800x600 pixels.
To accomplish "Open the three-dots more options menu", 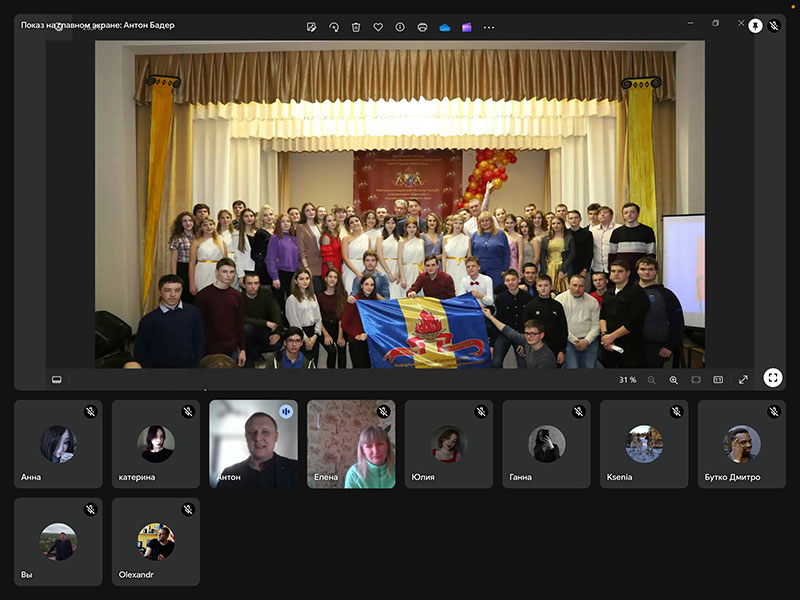I will (x=489, y=27).
